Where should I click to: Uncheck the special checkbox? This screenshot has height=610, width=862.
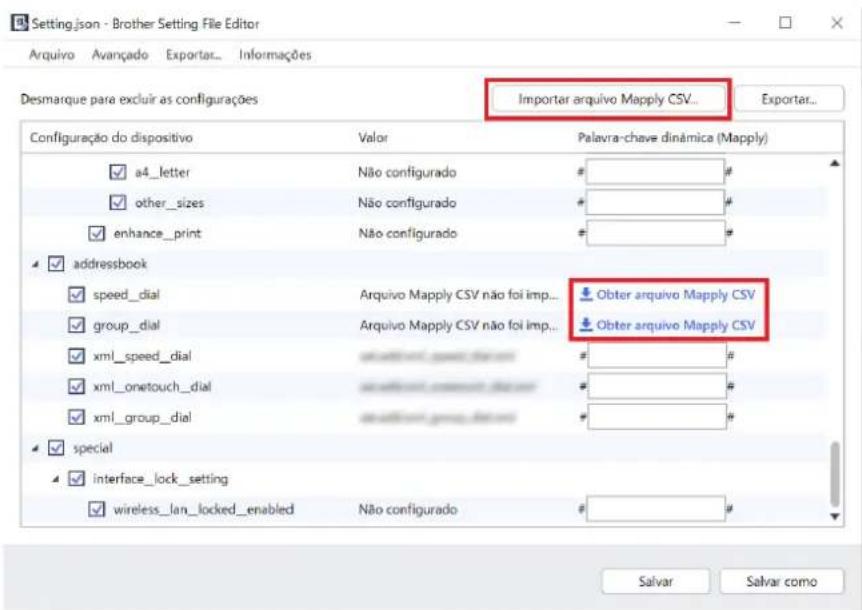coord(56,448)
